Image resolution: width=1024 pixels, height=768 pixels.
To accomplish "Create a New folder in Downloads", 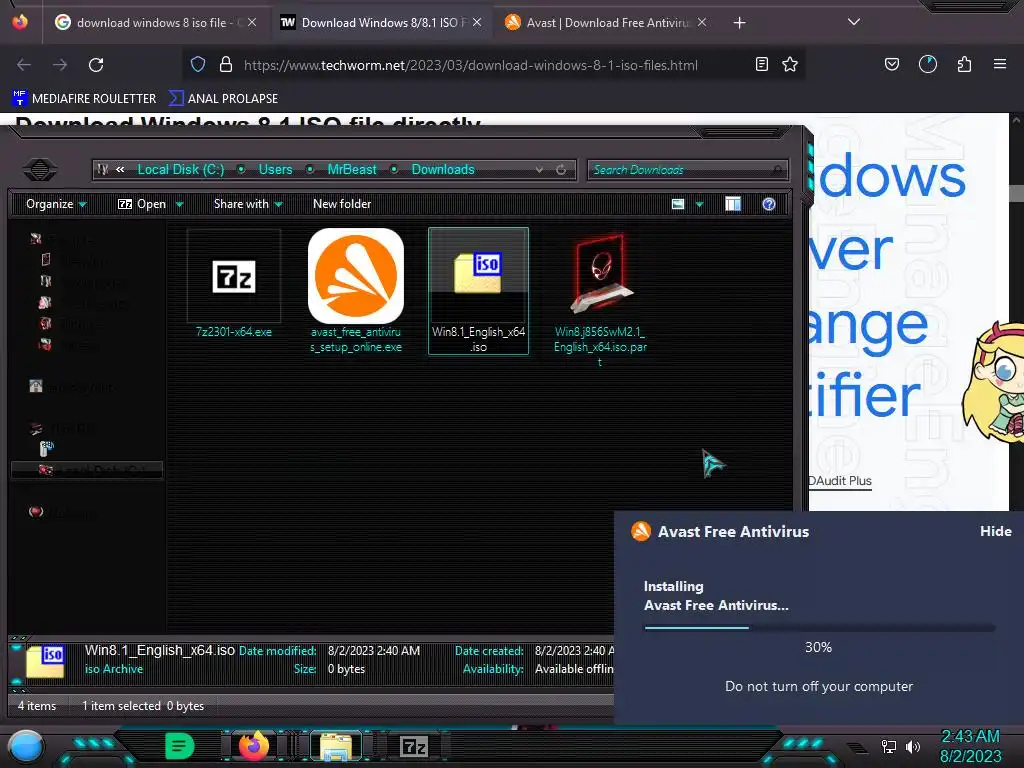I will (x=342, y=204).
